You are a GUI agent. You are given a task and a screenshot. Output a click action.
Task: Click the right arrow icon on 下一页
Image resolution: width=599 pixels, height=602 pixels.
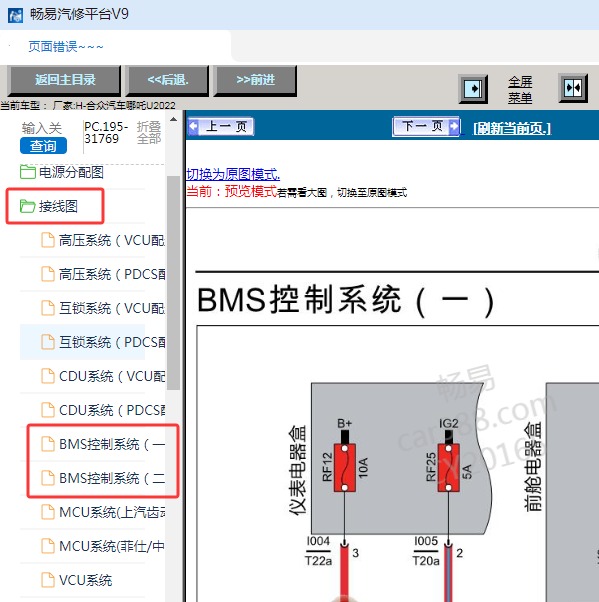(453, 126)
